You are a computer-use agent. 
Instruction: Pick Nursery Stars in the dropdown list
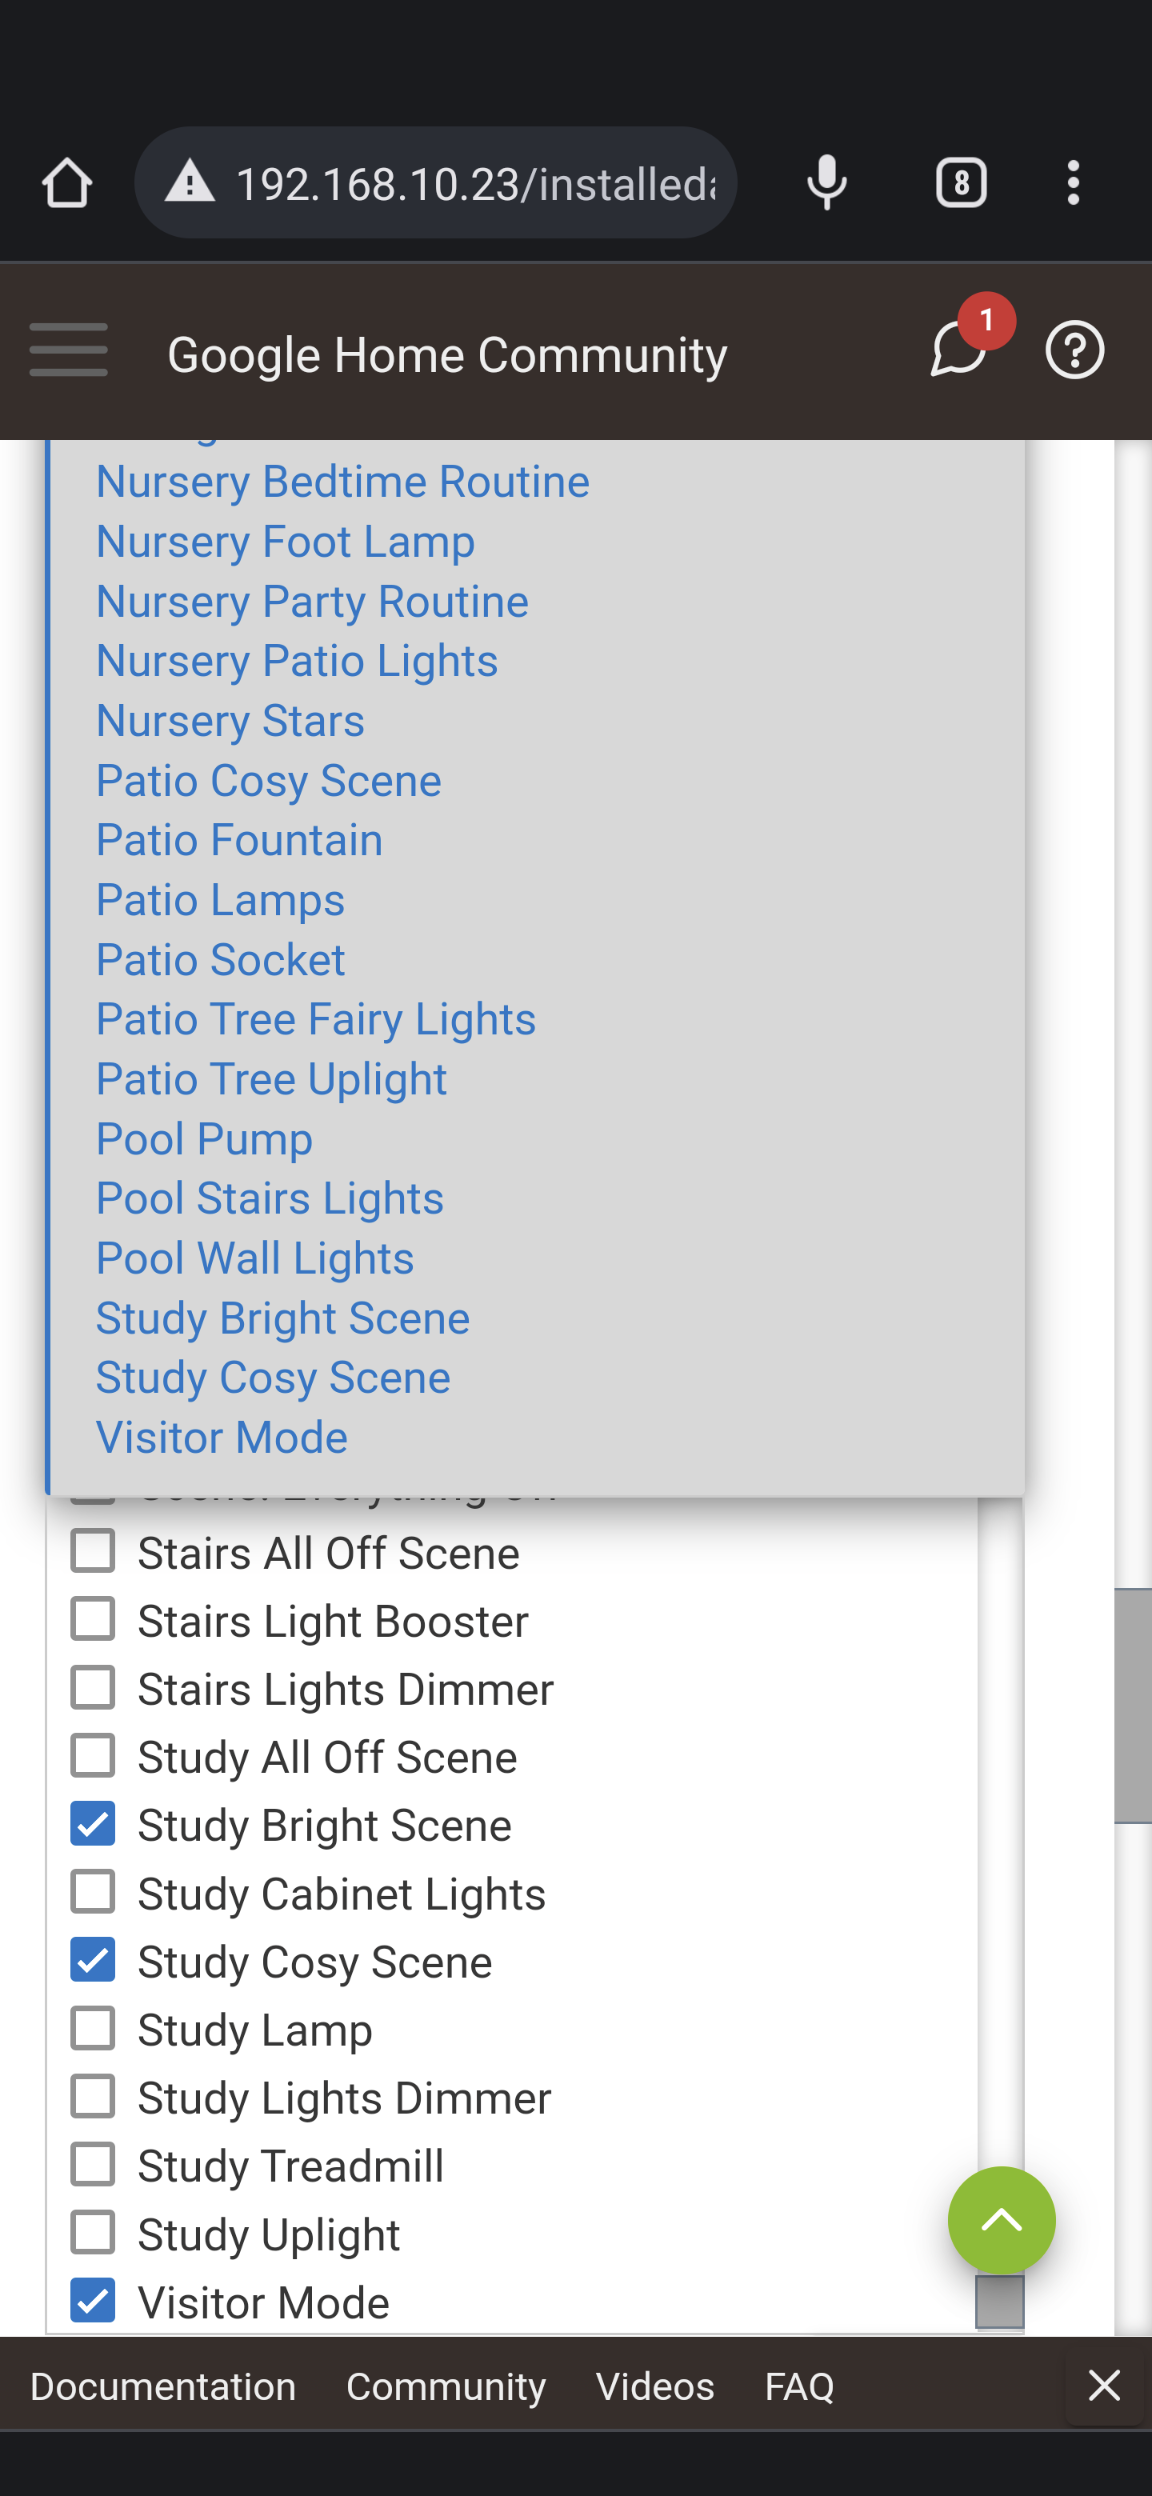click(230, 721)
